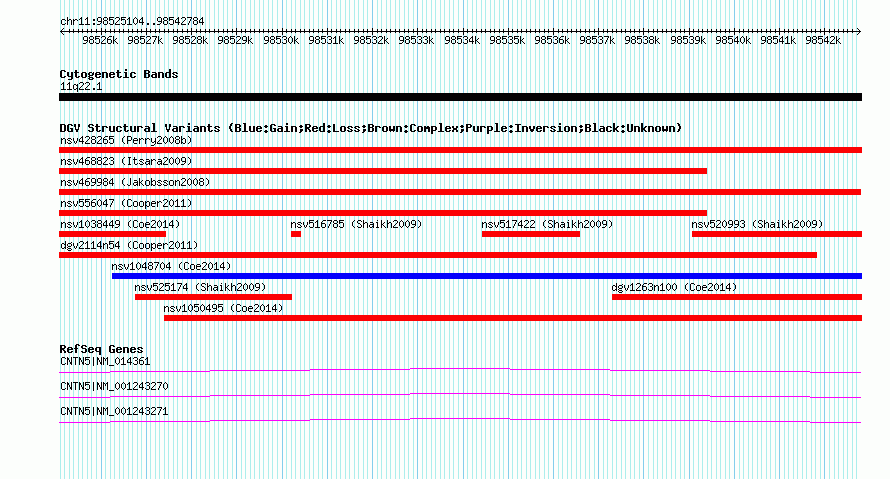Click the 98538k ruler tick label
Image resolution: width=890 pixels, height=479 pixels.
tap(642, 40)
